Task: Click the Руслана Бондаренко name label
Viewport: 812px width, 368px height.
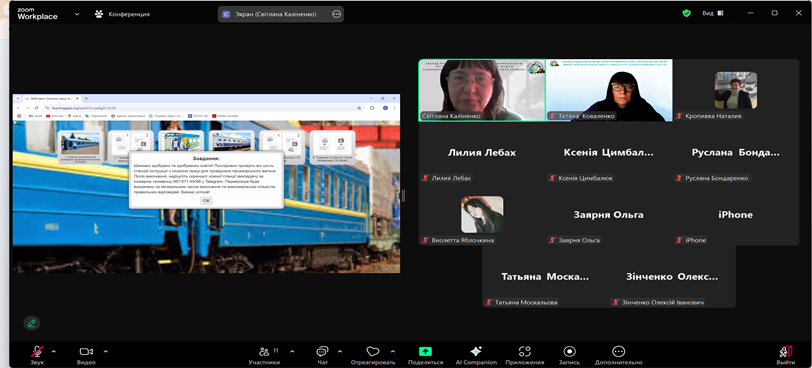Action: (x=717, y=178)
